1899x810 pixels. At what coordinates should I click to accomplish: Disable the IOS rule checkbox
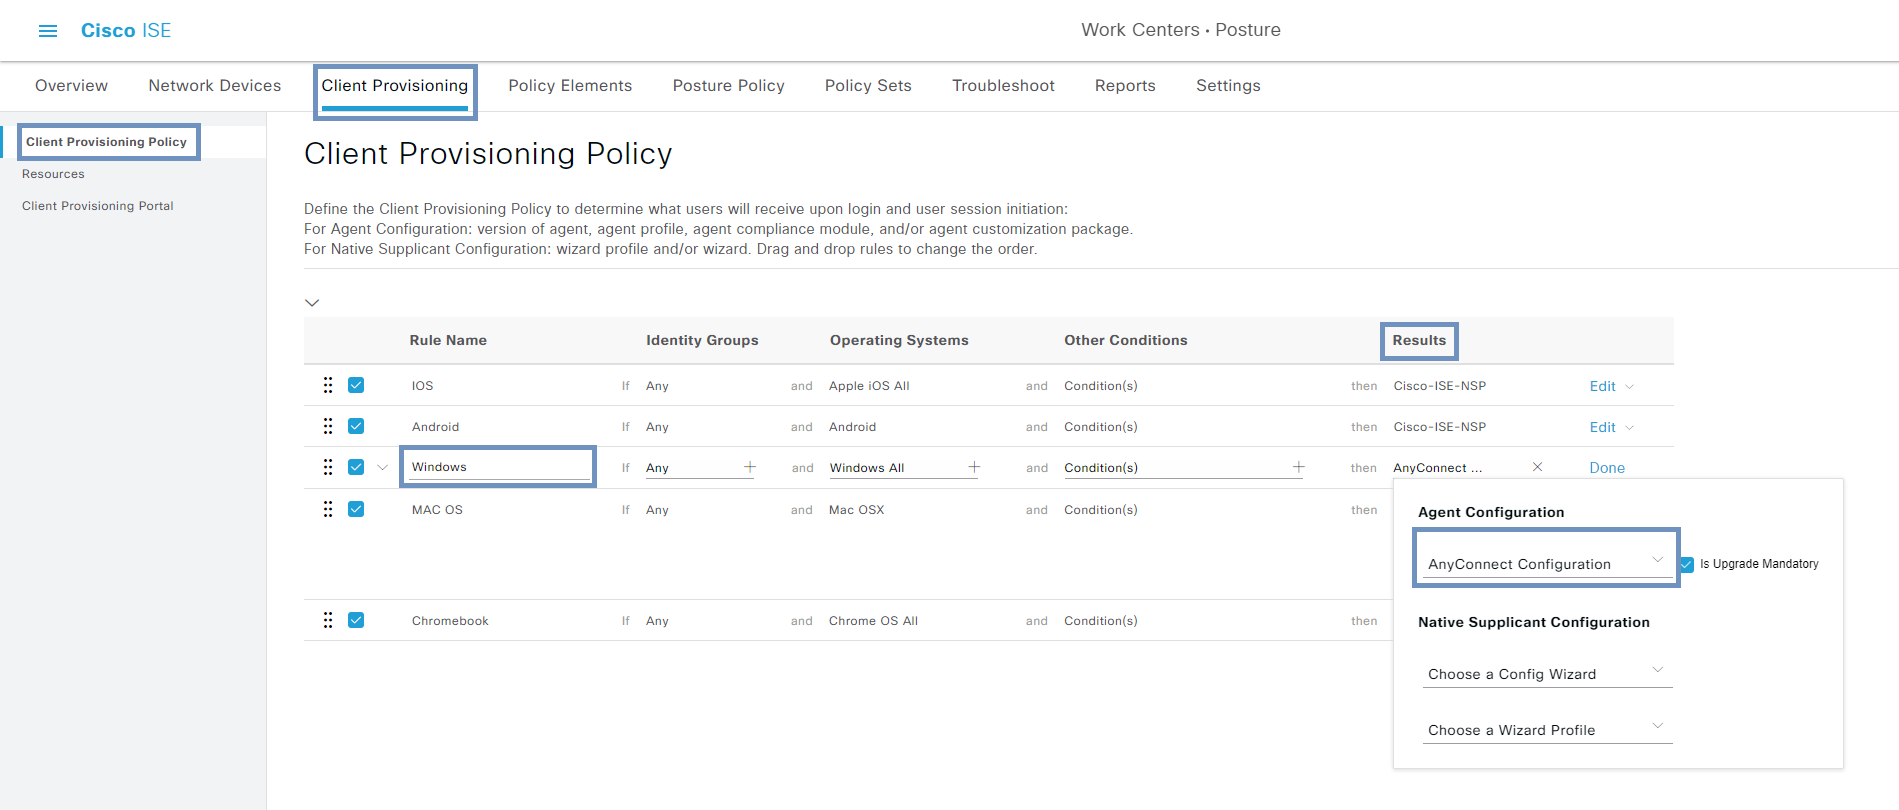356,385
